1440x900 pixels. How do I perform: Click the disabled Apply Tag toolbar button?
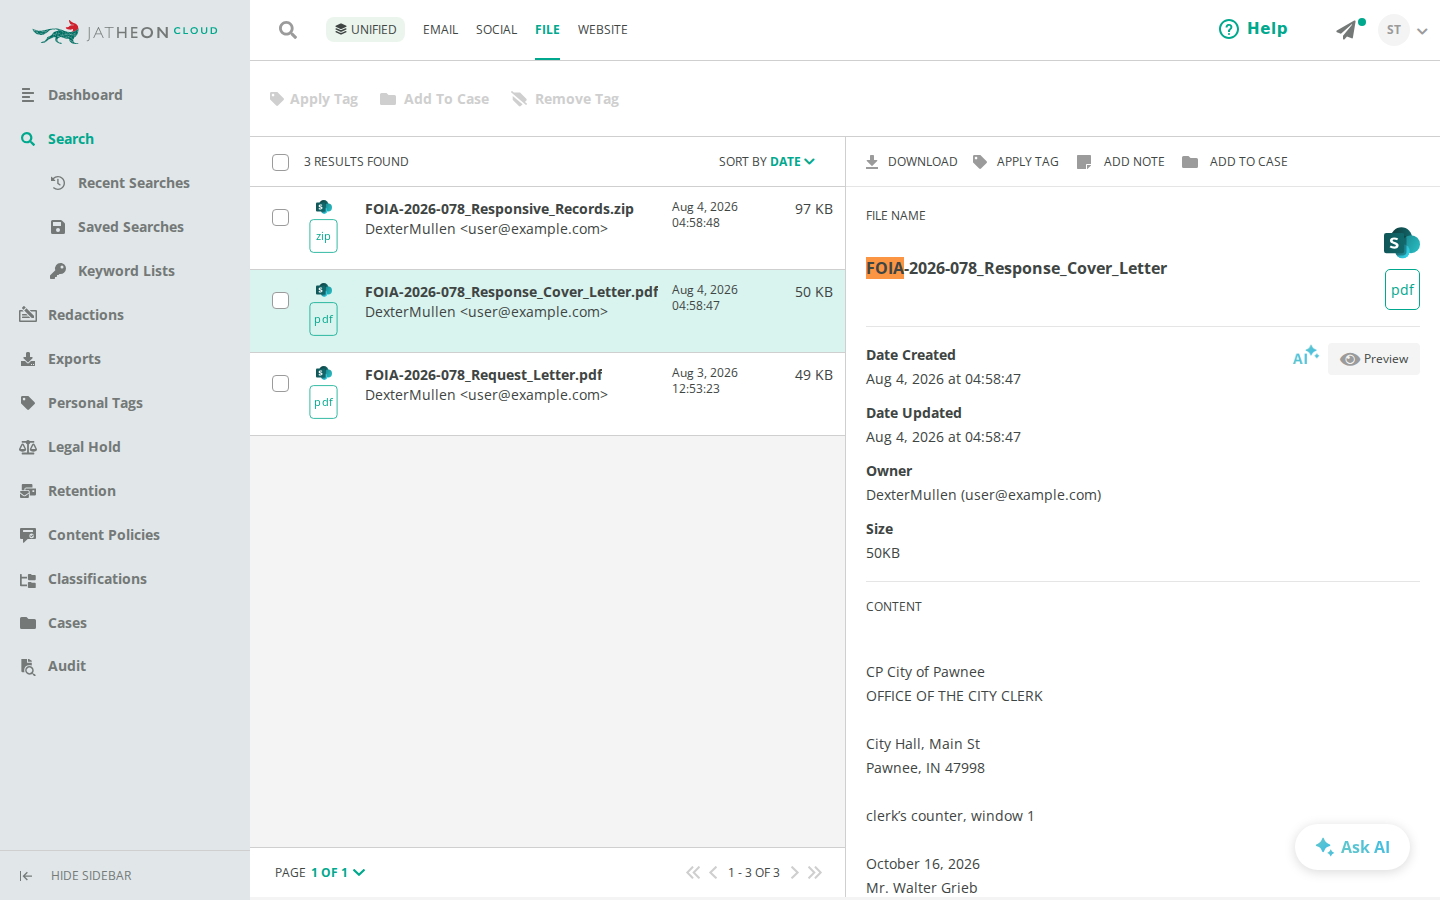pos(313,99)
